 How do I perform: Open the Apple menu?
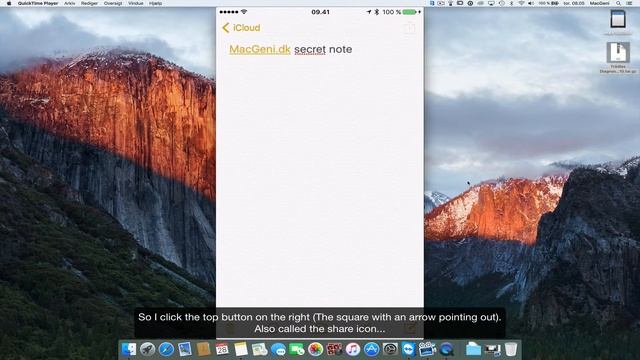(9, 3)
